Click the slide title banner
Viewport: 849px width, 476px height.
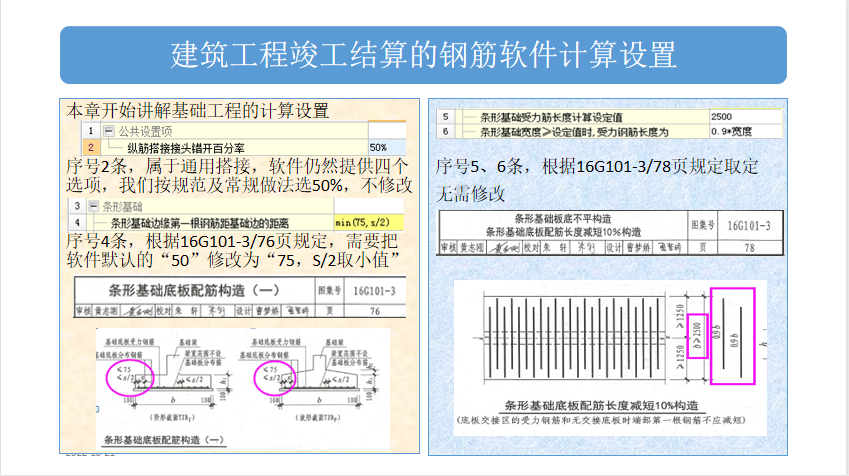[423, 54]
